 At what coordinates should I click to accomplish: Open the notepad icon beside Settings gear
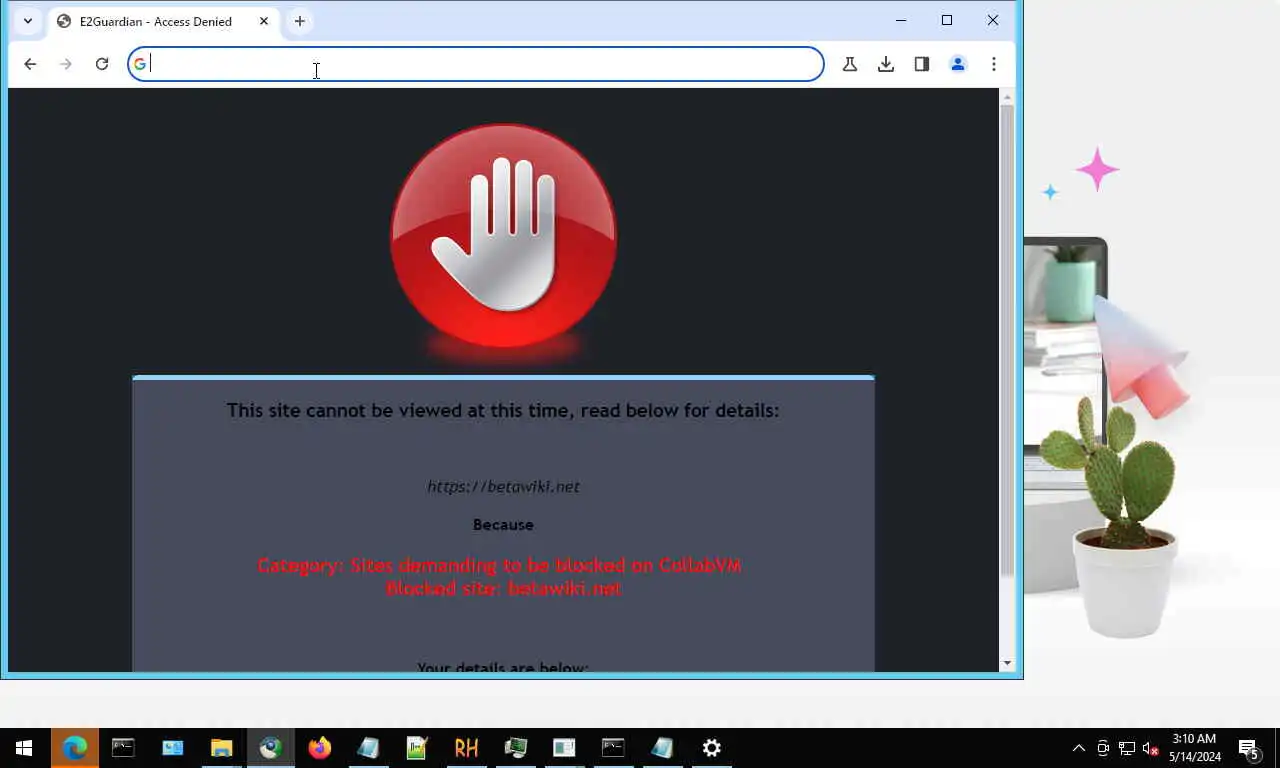(x=662, y=748)
